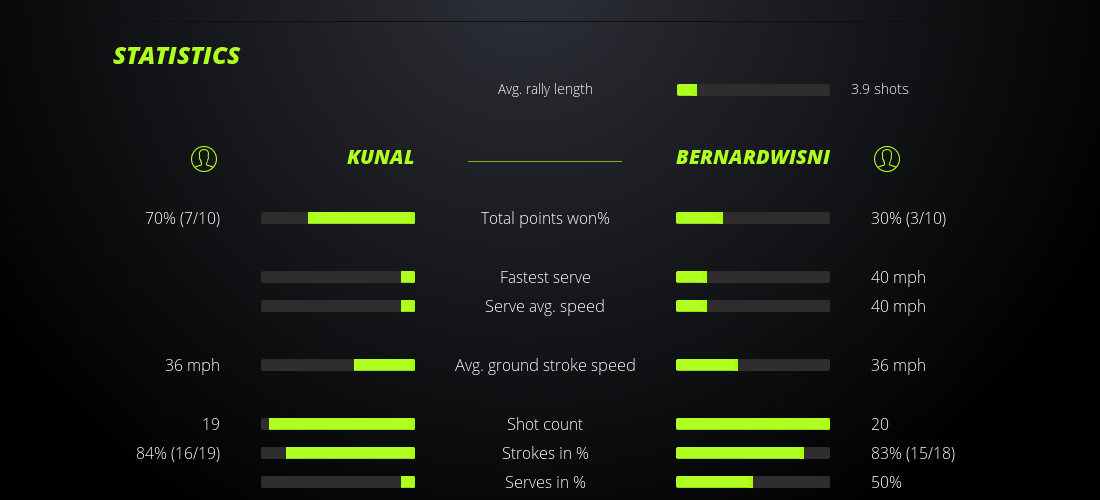Click Kunal's Strokes in % bar
Screen dimensions: 1100x500
(x=338, y=453)
